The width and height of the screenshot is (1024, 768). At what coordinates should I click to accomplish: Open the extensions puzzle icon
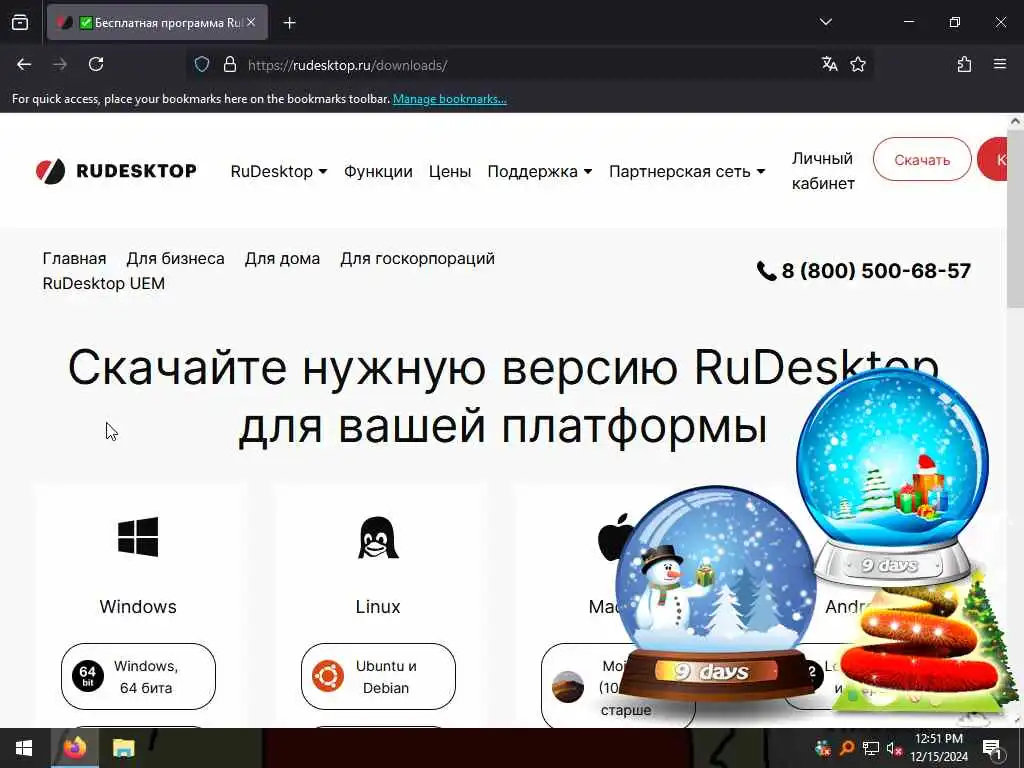pos(964,64)
